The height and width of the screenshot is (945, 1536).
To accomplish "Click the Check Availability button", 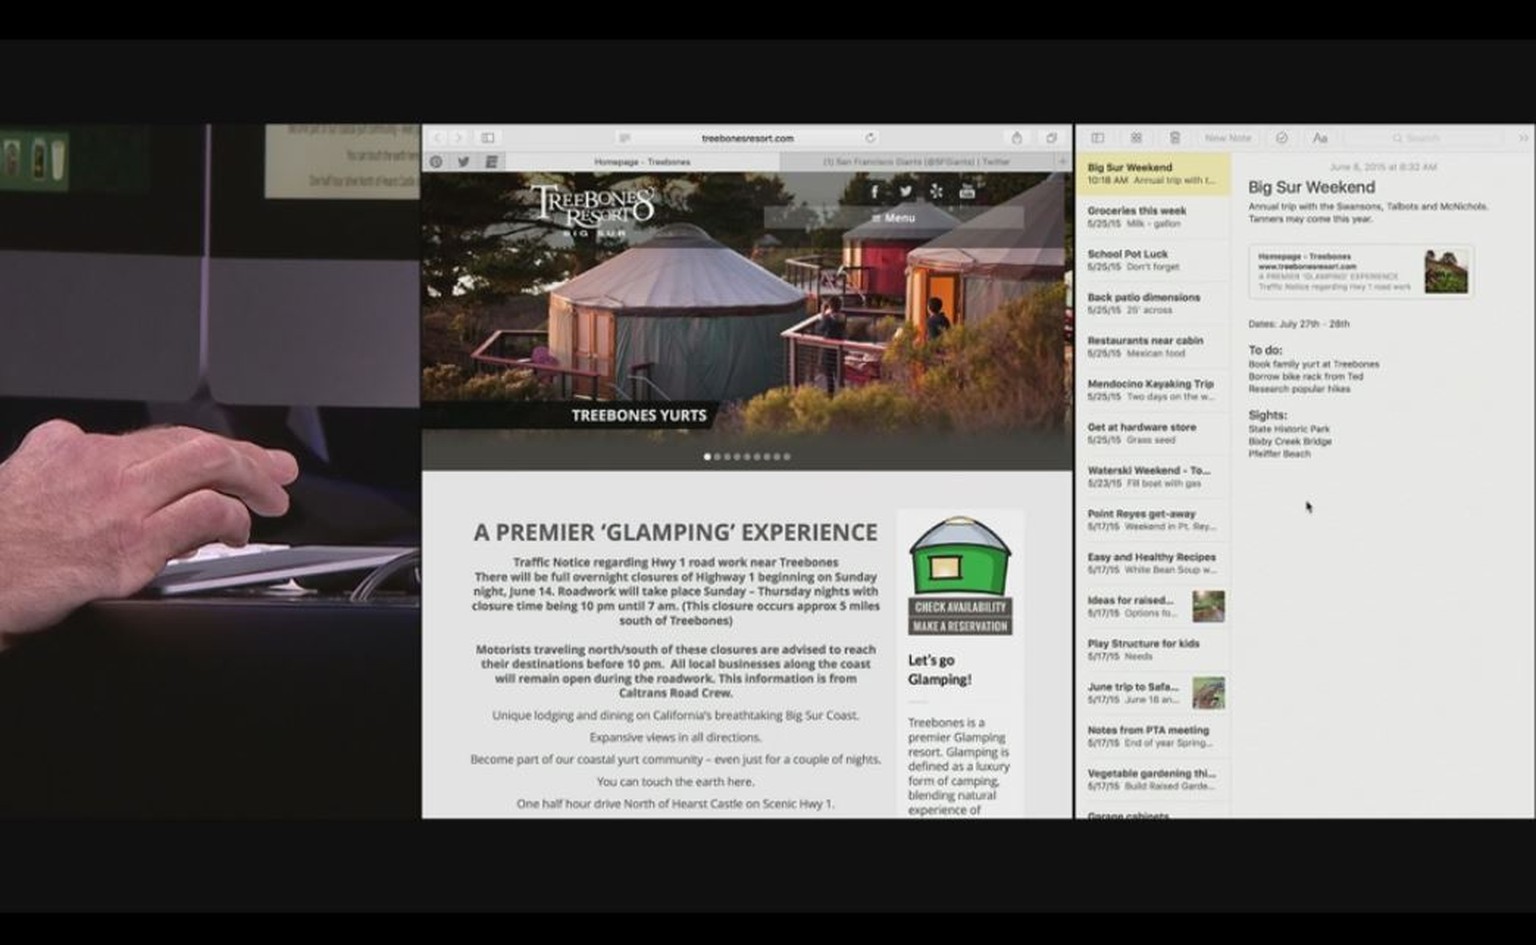I will (x=960, y=607).
